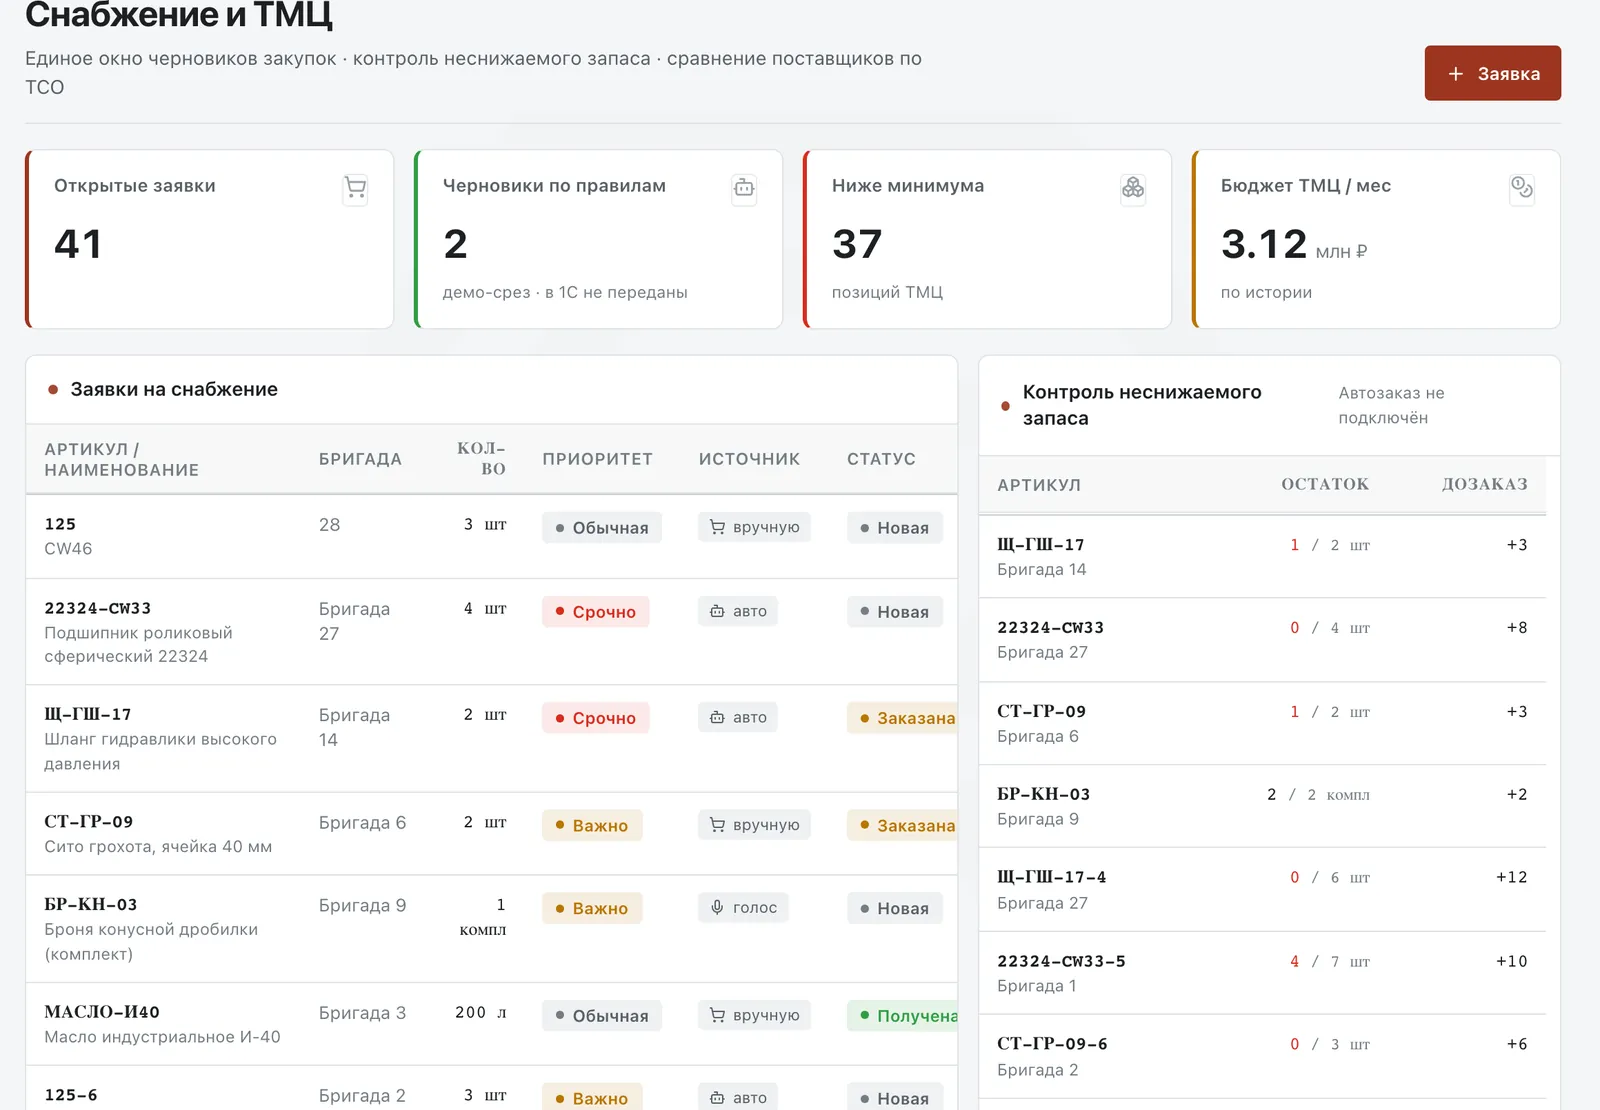Click the shopping cart icon on Открытые заявки card
The height and width of the screenshot is (1110, 1600).
(355, 188)
